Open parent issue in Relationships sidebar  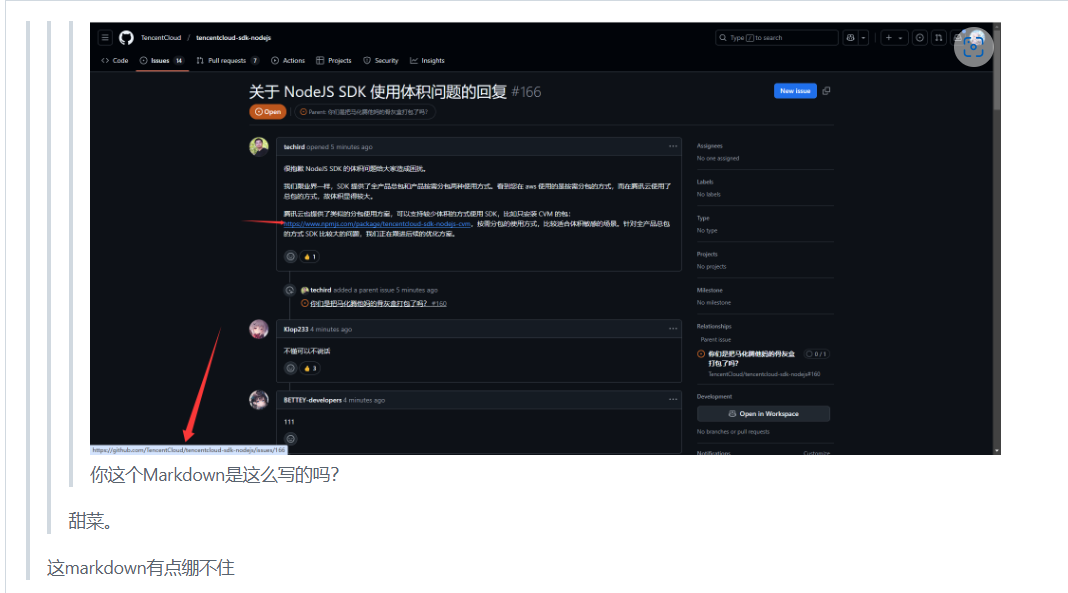[751, 358]
